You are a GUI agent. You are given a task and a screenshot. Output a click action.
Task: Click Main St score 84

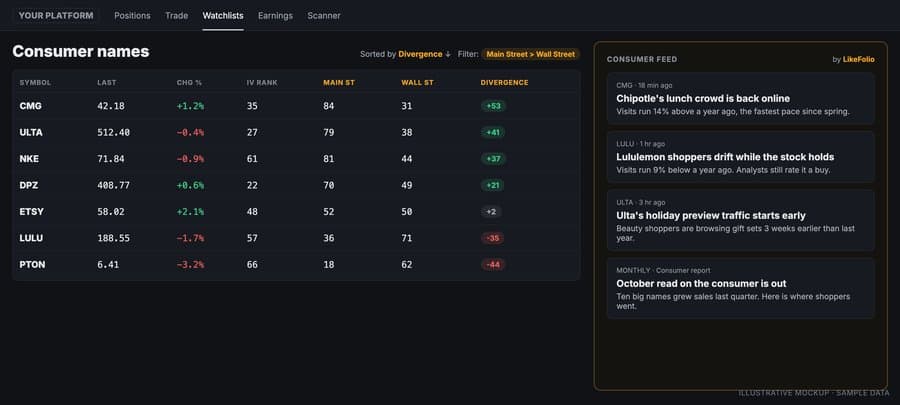[x=329, y=106]
